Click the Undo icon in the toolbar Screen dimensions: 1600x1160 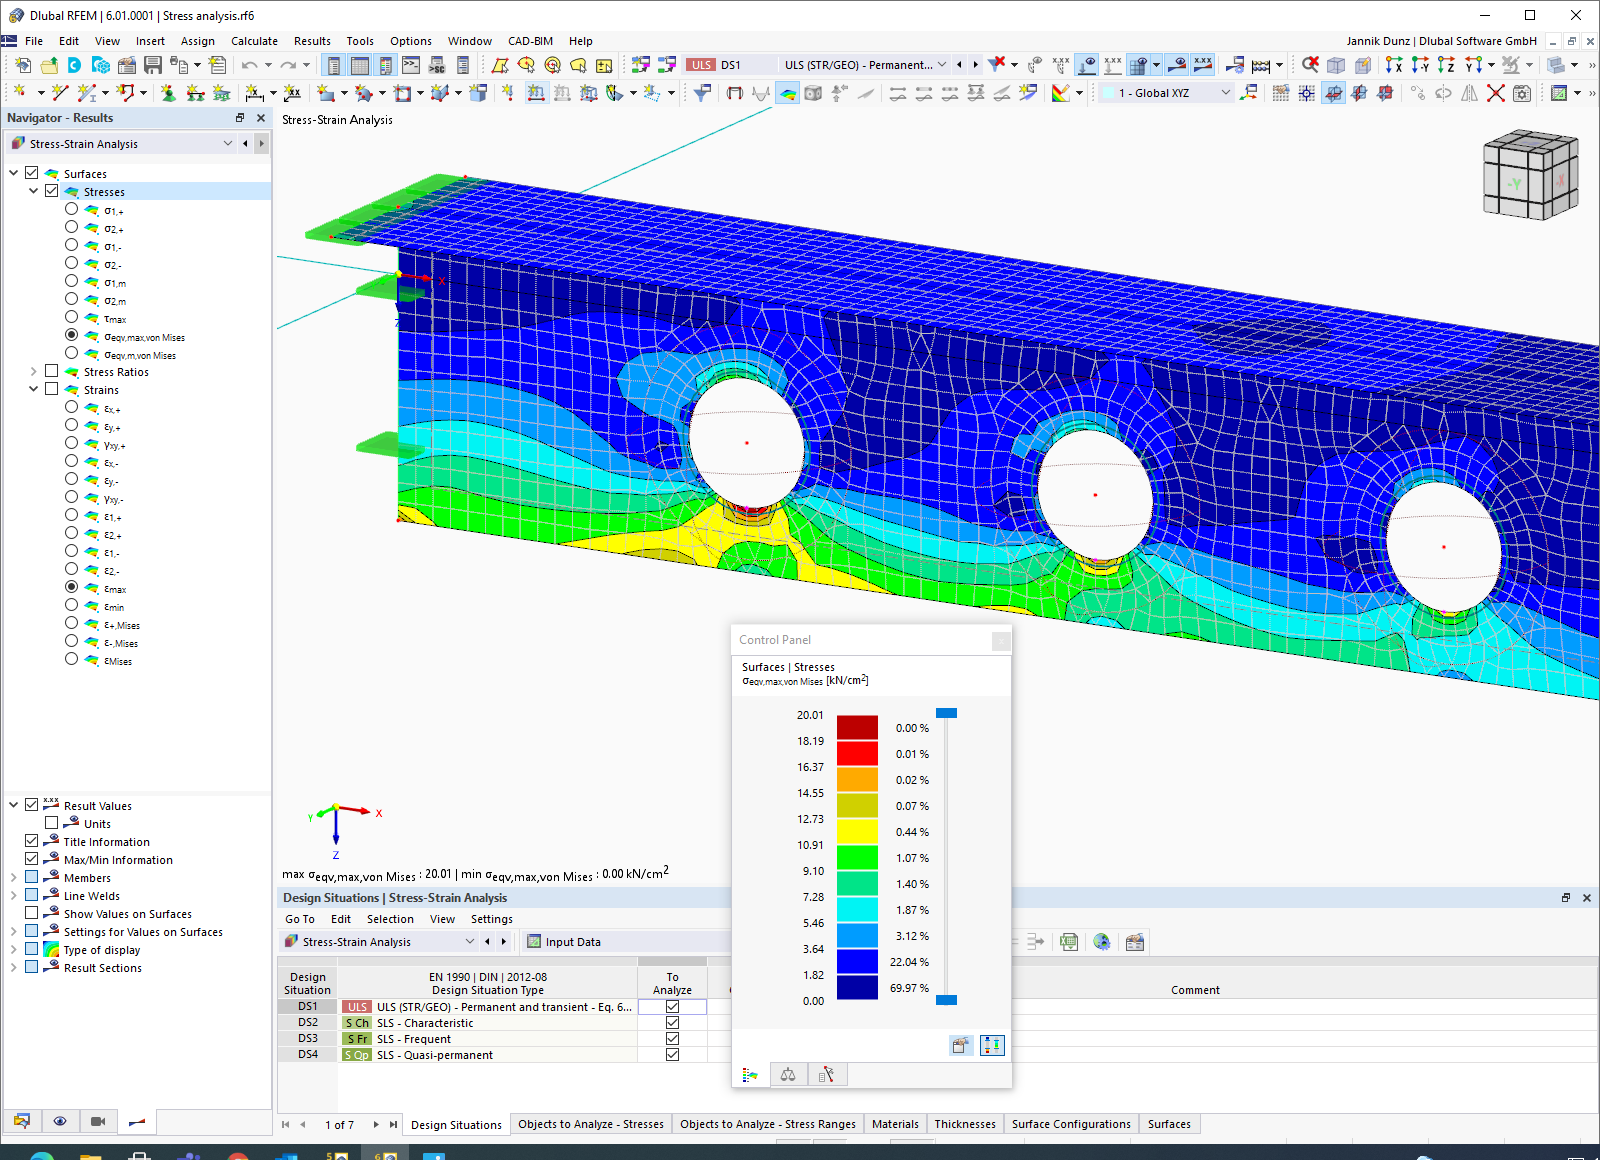(249, 64)
